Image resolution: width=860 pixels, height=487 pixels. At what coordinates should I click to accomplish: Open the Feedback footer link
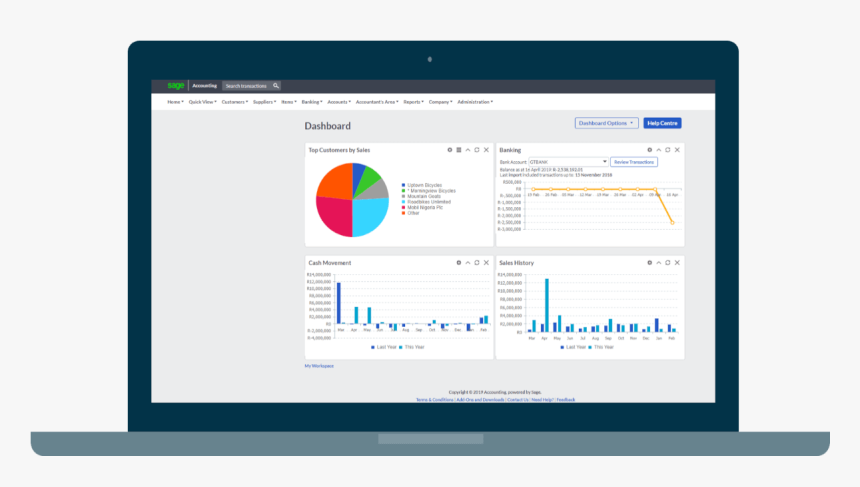click(566, 400)
